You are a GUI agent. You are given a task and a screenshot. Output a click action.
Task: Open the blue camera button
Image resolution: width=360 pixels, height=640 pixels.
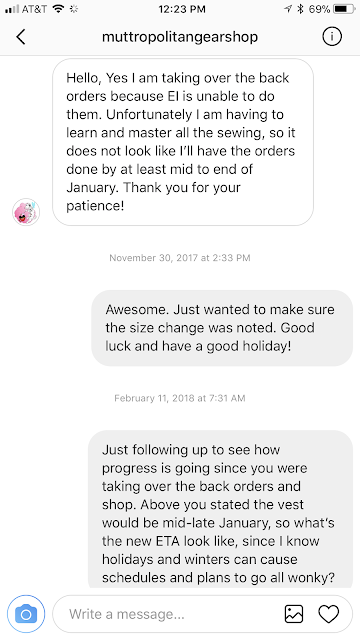(26, 614)
